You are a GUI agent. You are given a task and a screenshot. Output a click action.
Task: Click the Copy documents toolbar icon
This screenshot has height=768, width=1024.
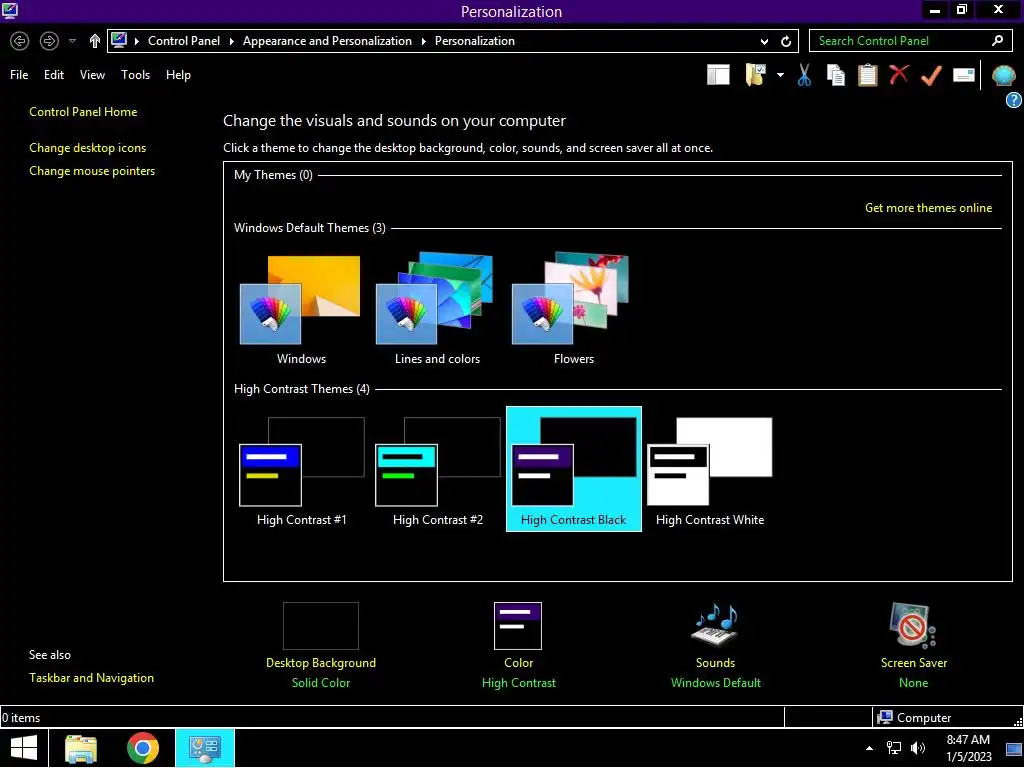pos(835,75)
